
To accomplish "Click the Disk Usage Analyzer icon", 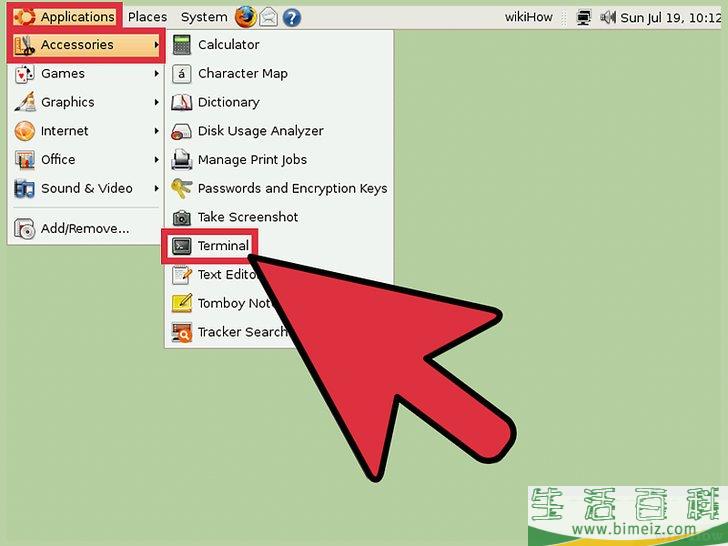I will pos(181,131).
